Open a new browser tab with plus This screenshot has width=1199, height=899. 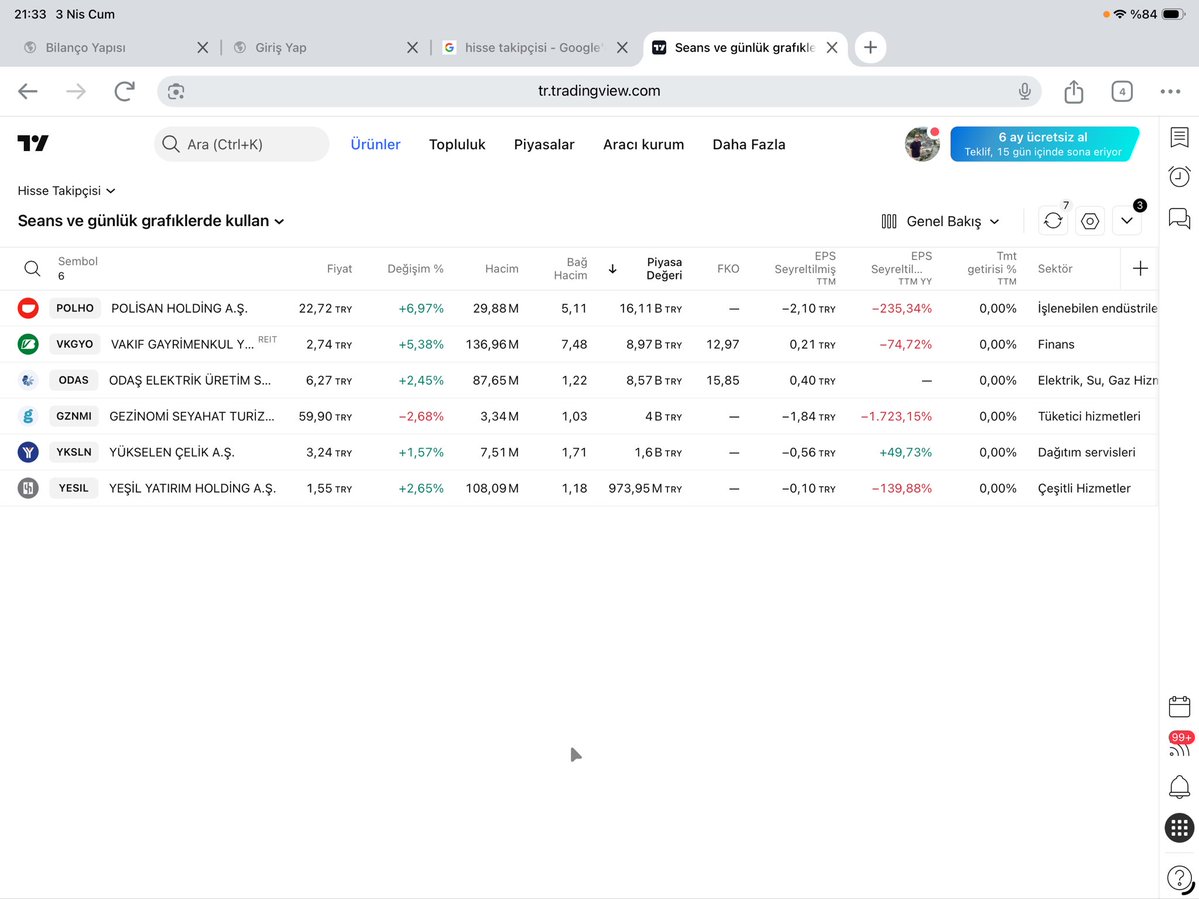coord(870,47)
